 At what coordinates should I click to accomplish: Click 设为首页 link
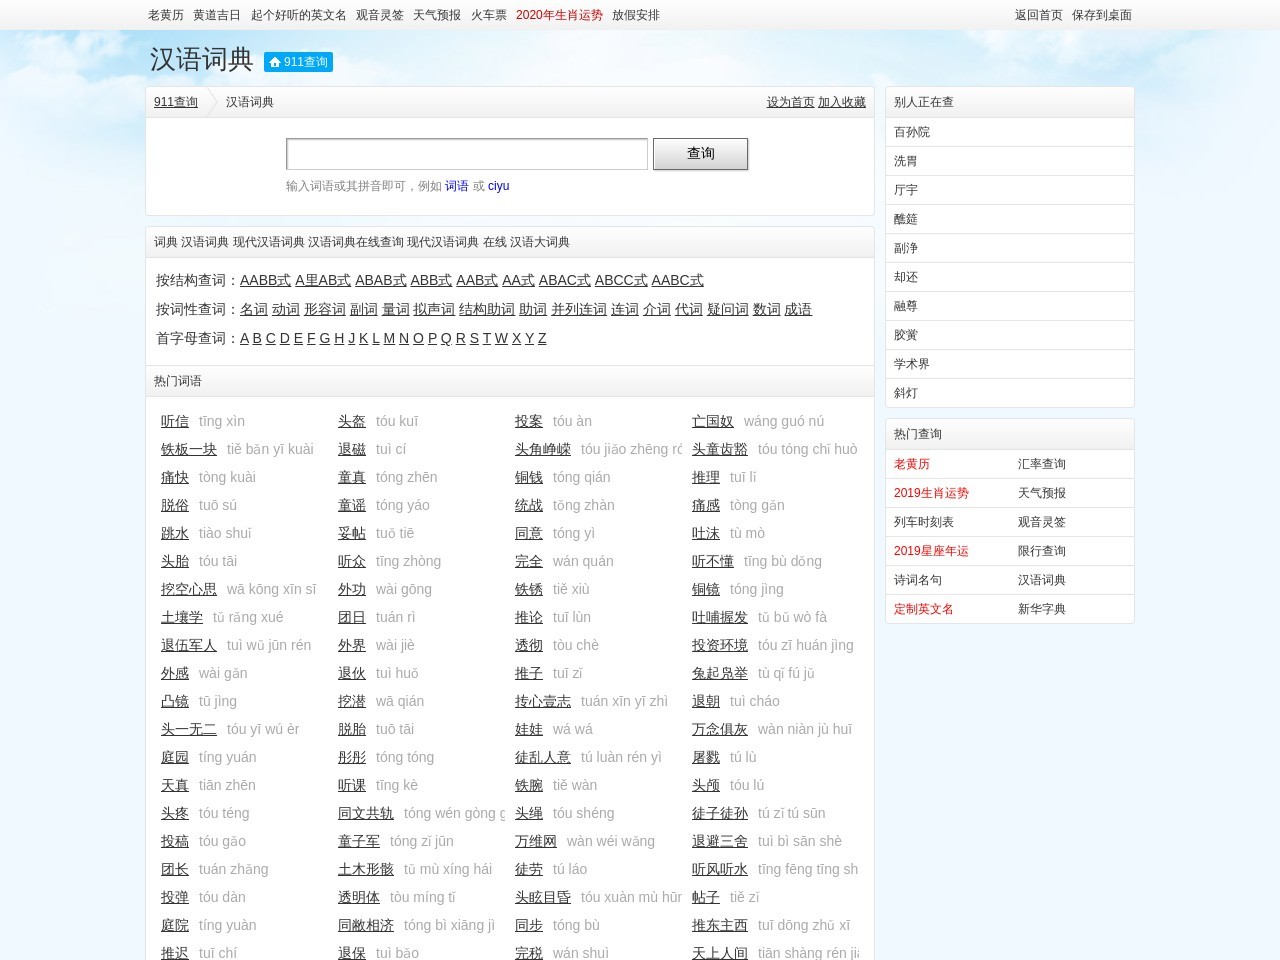(x=791, y=102)
